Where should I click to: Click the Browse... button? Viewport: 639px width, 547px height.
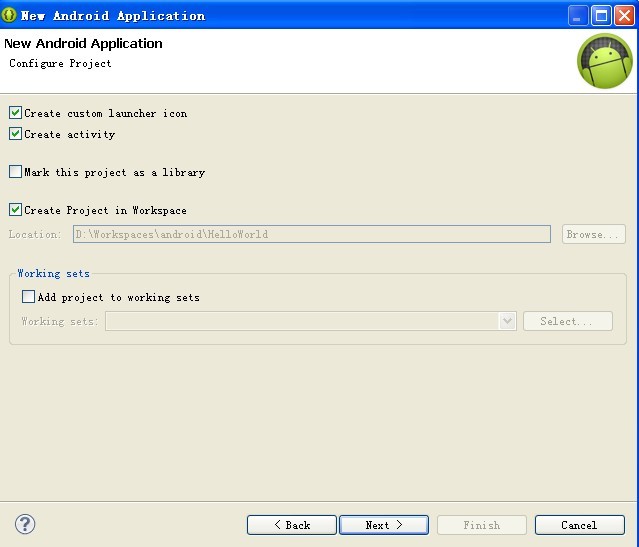click(x=593, y=234)
